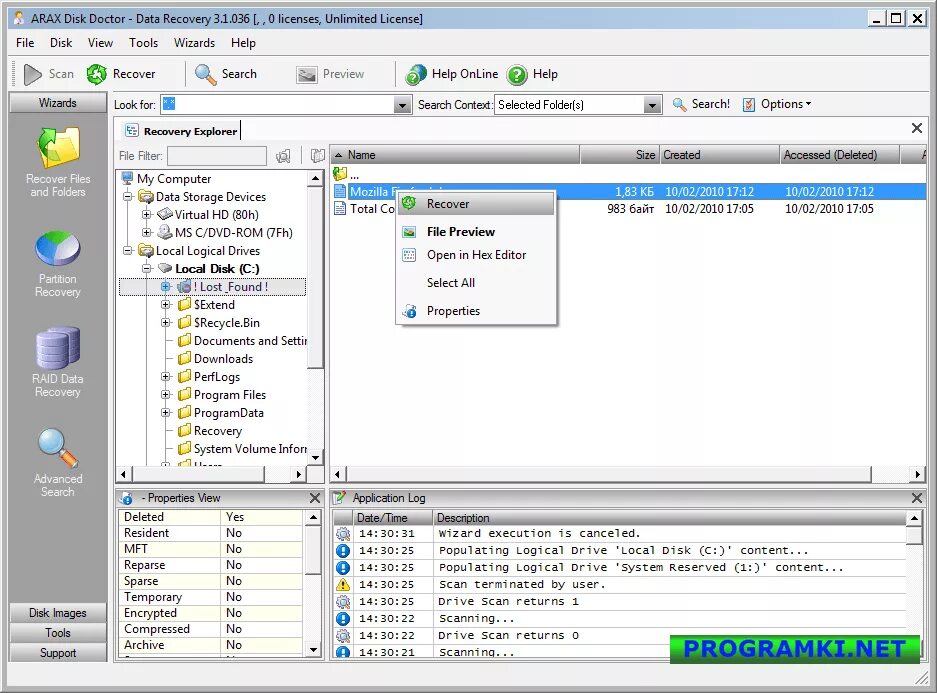Choose Select All from context menu
Viewport: 937px width, 693px height.
[476, 283]
